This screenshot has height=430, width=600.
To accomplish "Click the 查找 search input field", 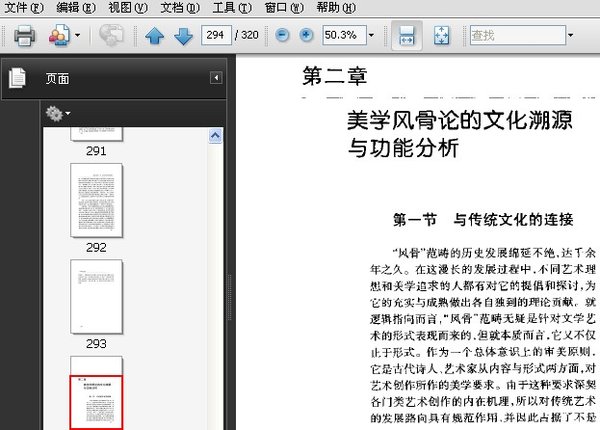I will [x=516, y=36].
